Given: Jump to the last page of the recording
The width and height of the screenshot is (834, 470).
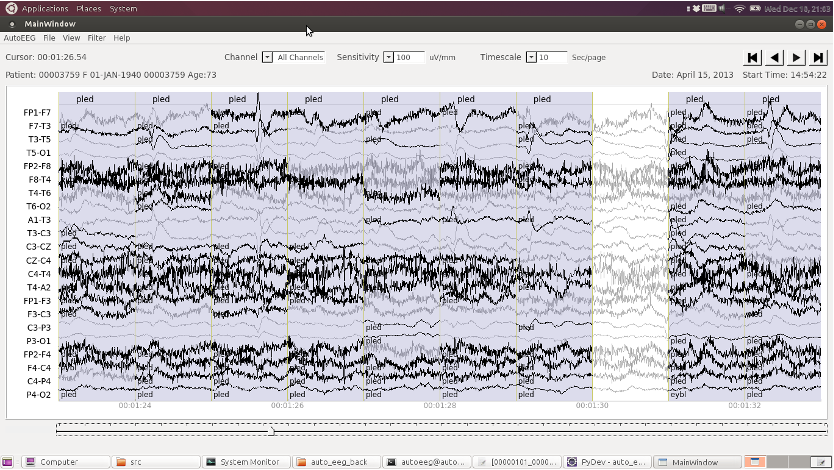Looking at the screenshot, I should click(x=818, y=57).
